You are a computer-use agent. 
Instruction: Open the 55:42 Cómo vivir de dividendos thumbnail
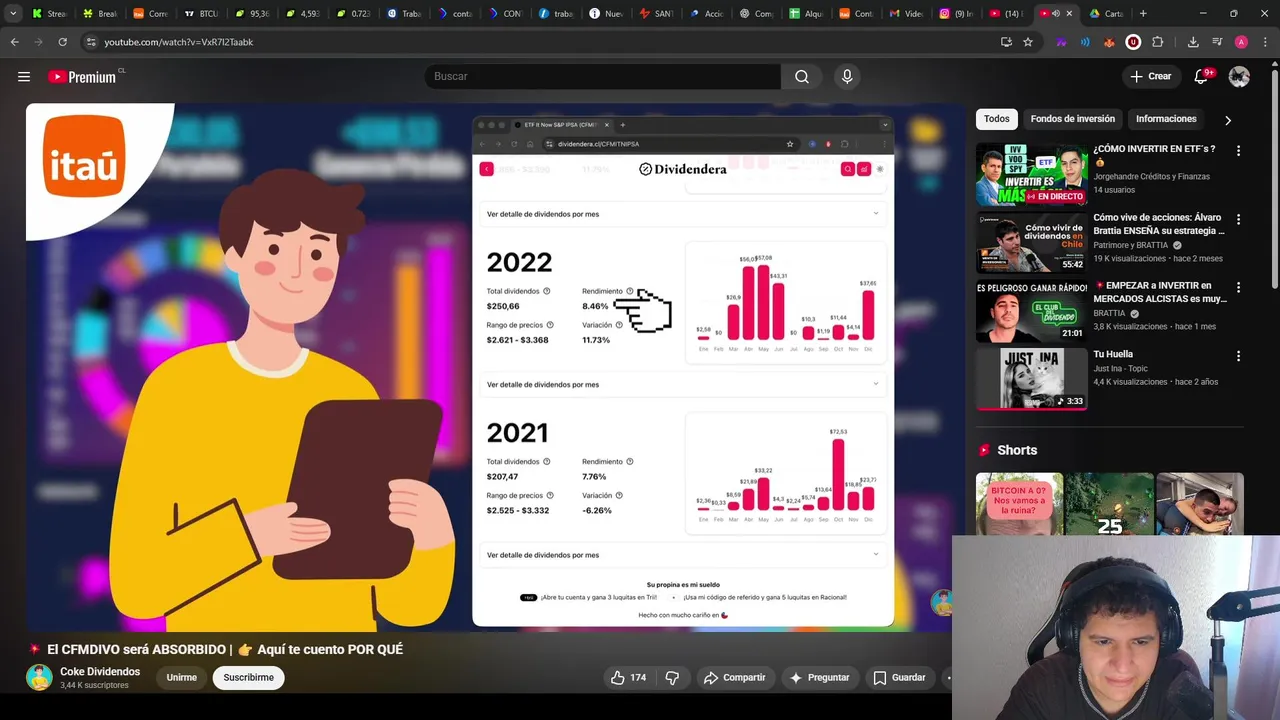click(1032, 242)
